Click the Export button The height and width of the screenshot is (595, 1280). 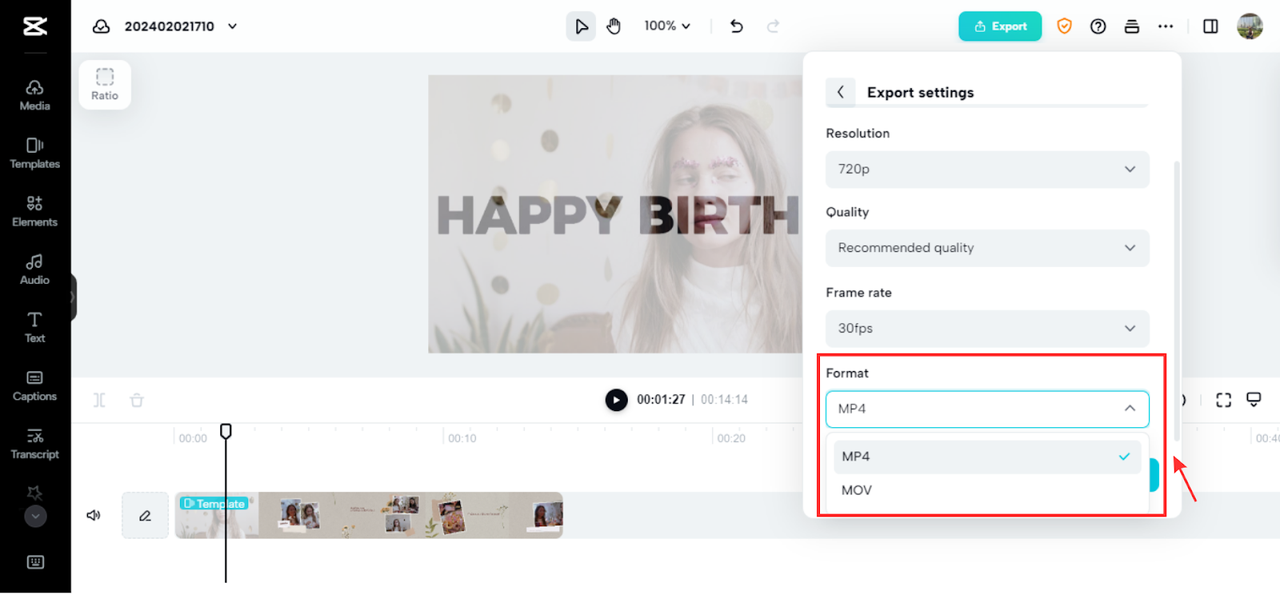tap(1000, 26)
